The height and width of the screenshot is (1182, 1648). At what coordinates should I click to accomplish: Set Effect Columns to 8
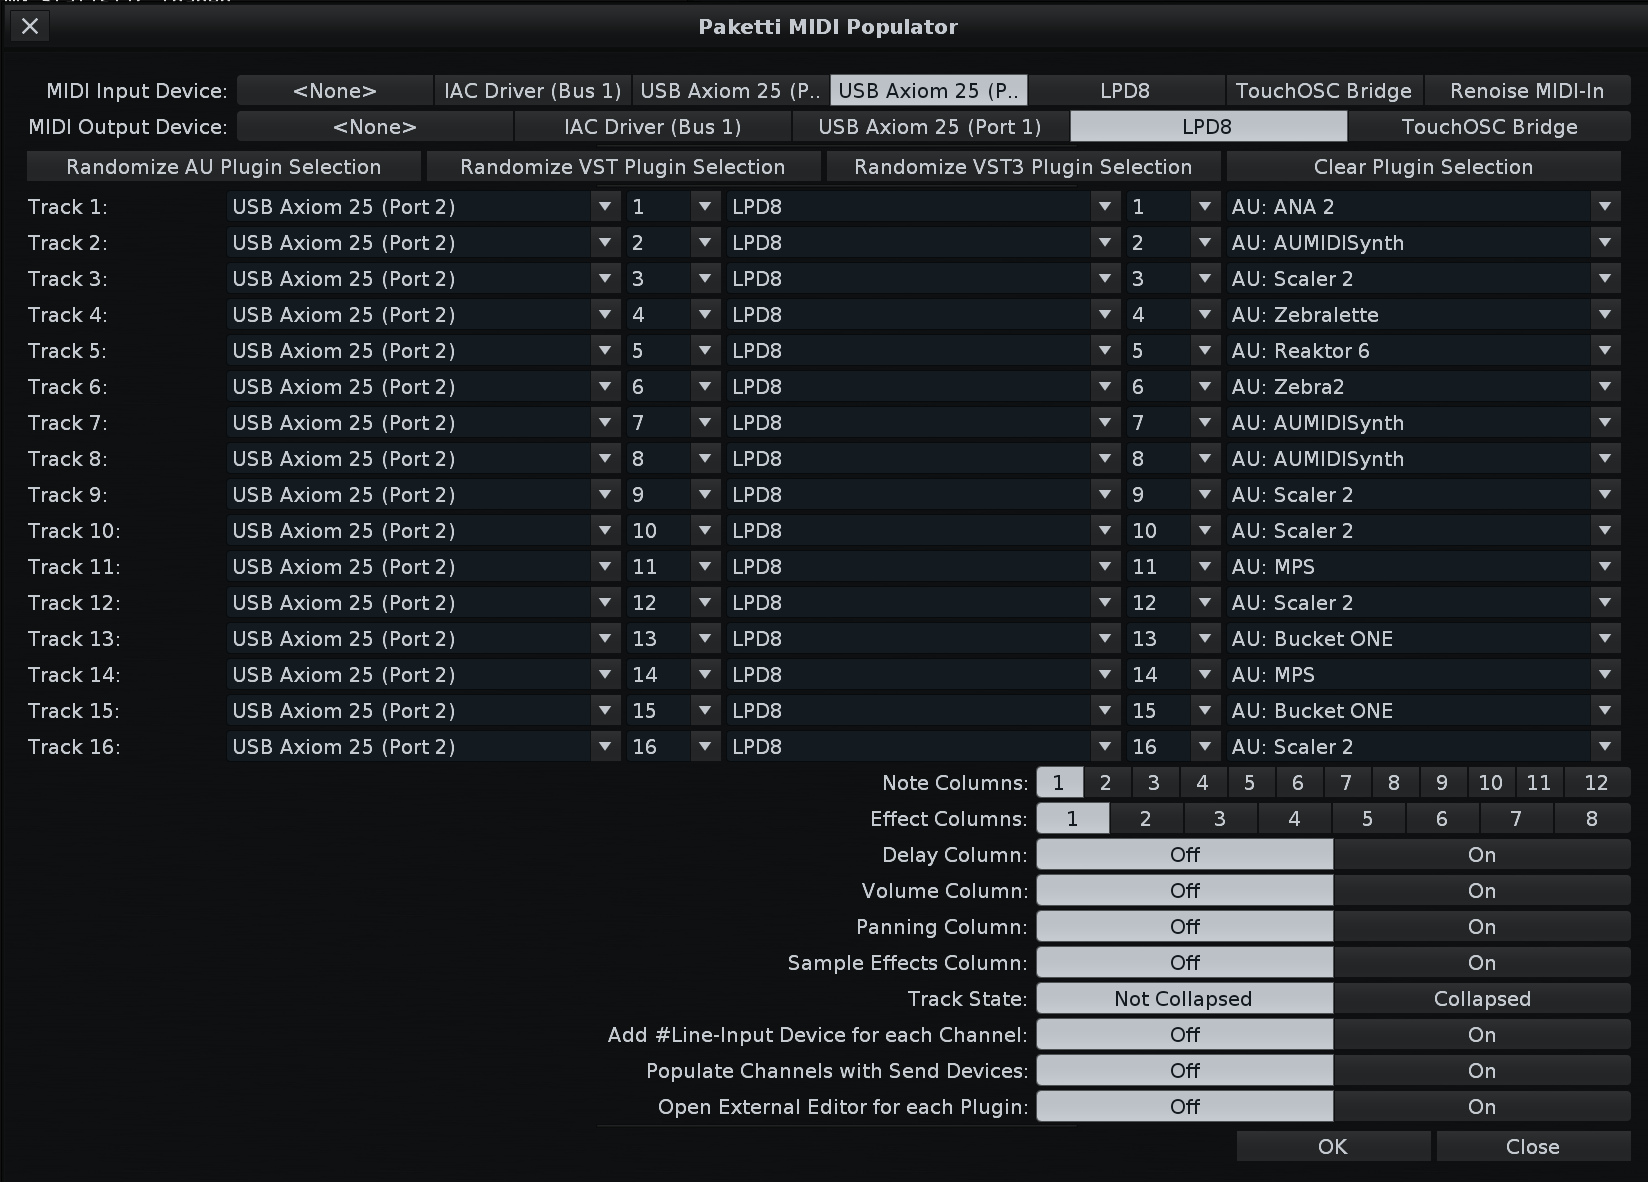pos(1591,819)
